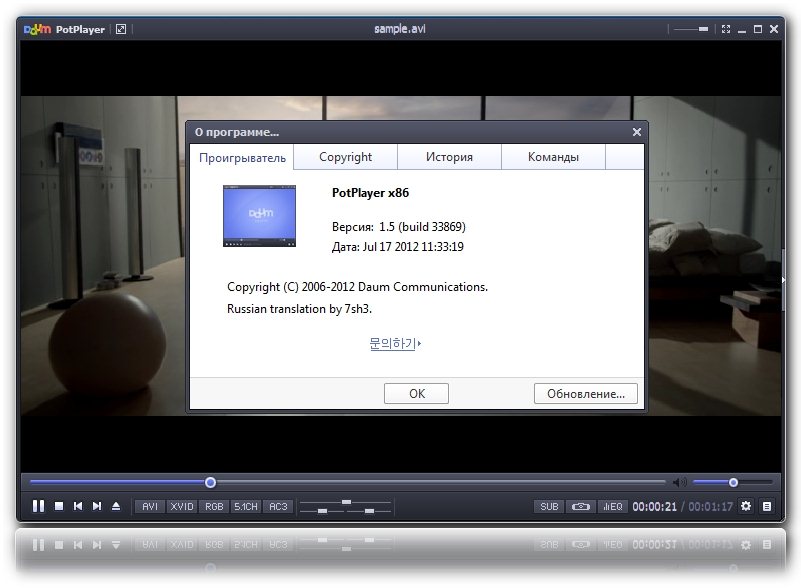Open the playlist panel icon
Screen dimensions: 801x588
tap(767, 507)
